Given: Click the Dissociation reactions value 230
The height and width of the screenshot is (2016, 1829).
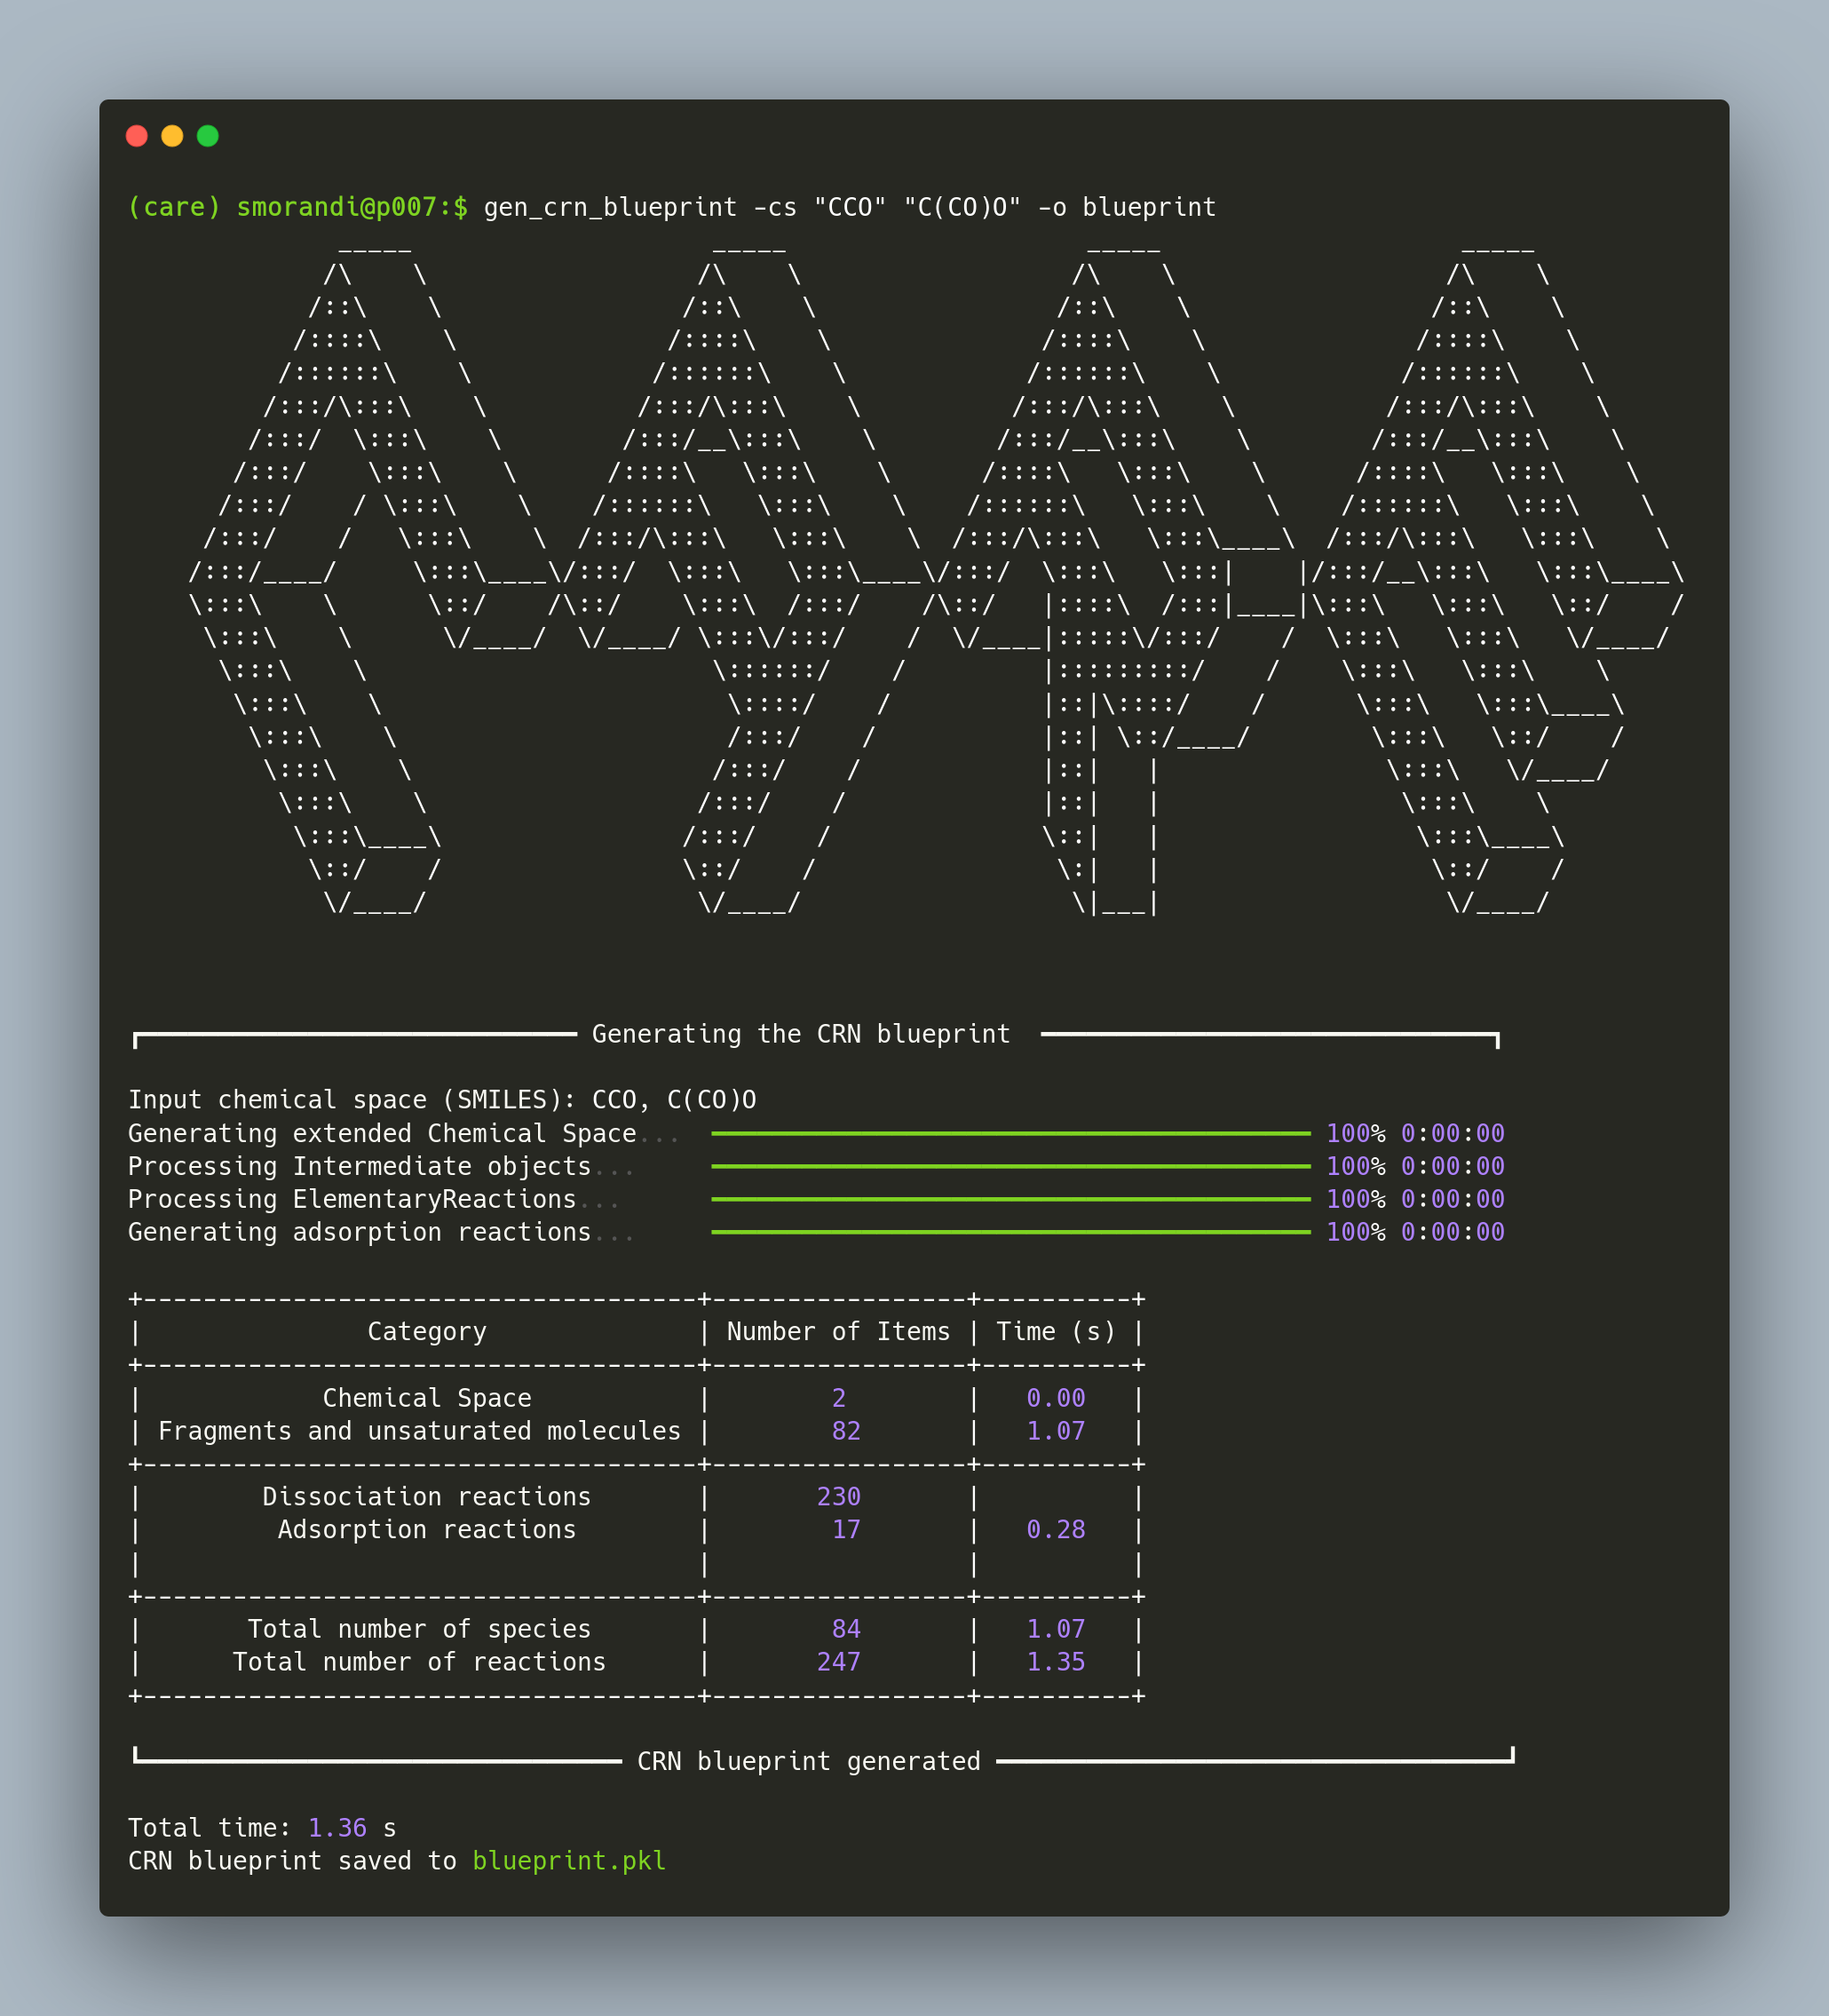Looking at the screenshot, I should [x=838, y=1496].
